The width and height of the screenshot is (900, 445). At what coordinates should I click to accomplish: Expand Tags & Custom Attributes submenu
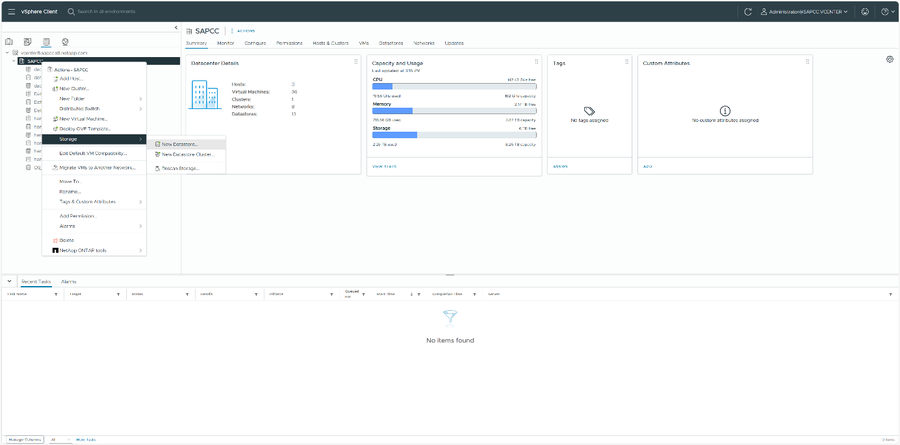(x=94, y=202)
